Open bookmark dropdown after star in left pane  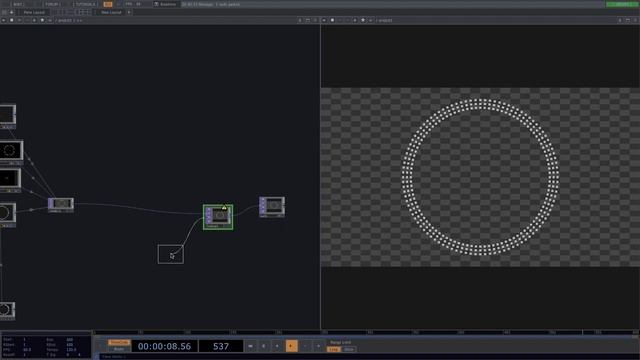tap(50, 20)
